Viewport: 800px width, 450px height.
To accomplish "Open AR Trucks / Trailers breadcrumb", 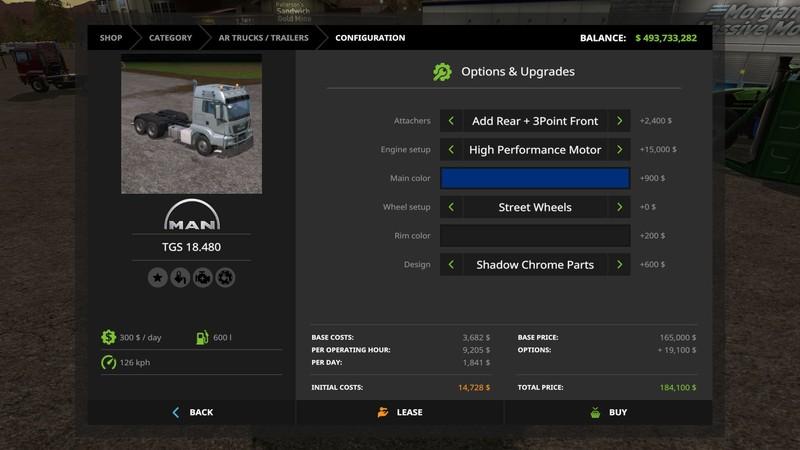I will [263, 38].
